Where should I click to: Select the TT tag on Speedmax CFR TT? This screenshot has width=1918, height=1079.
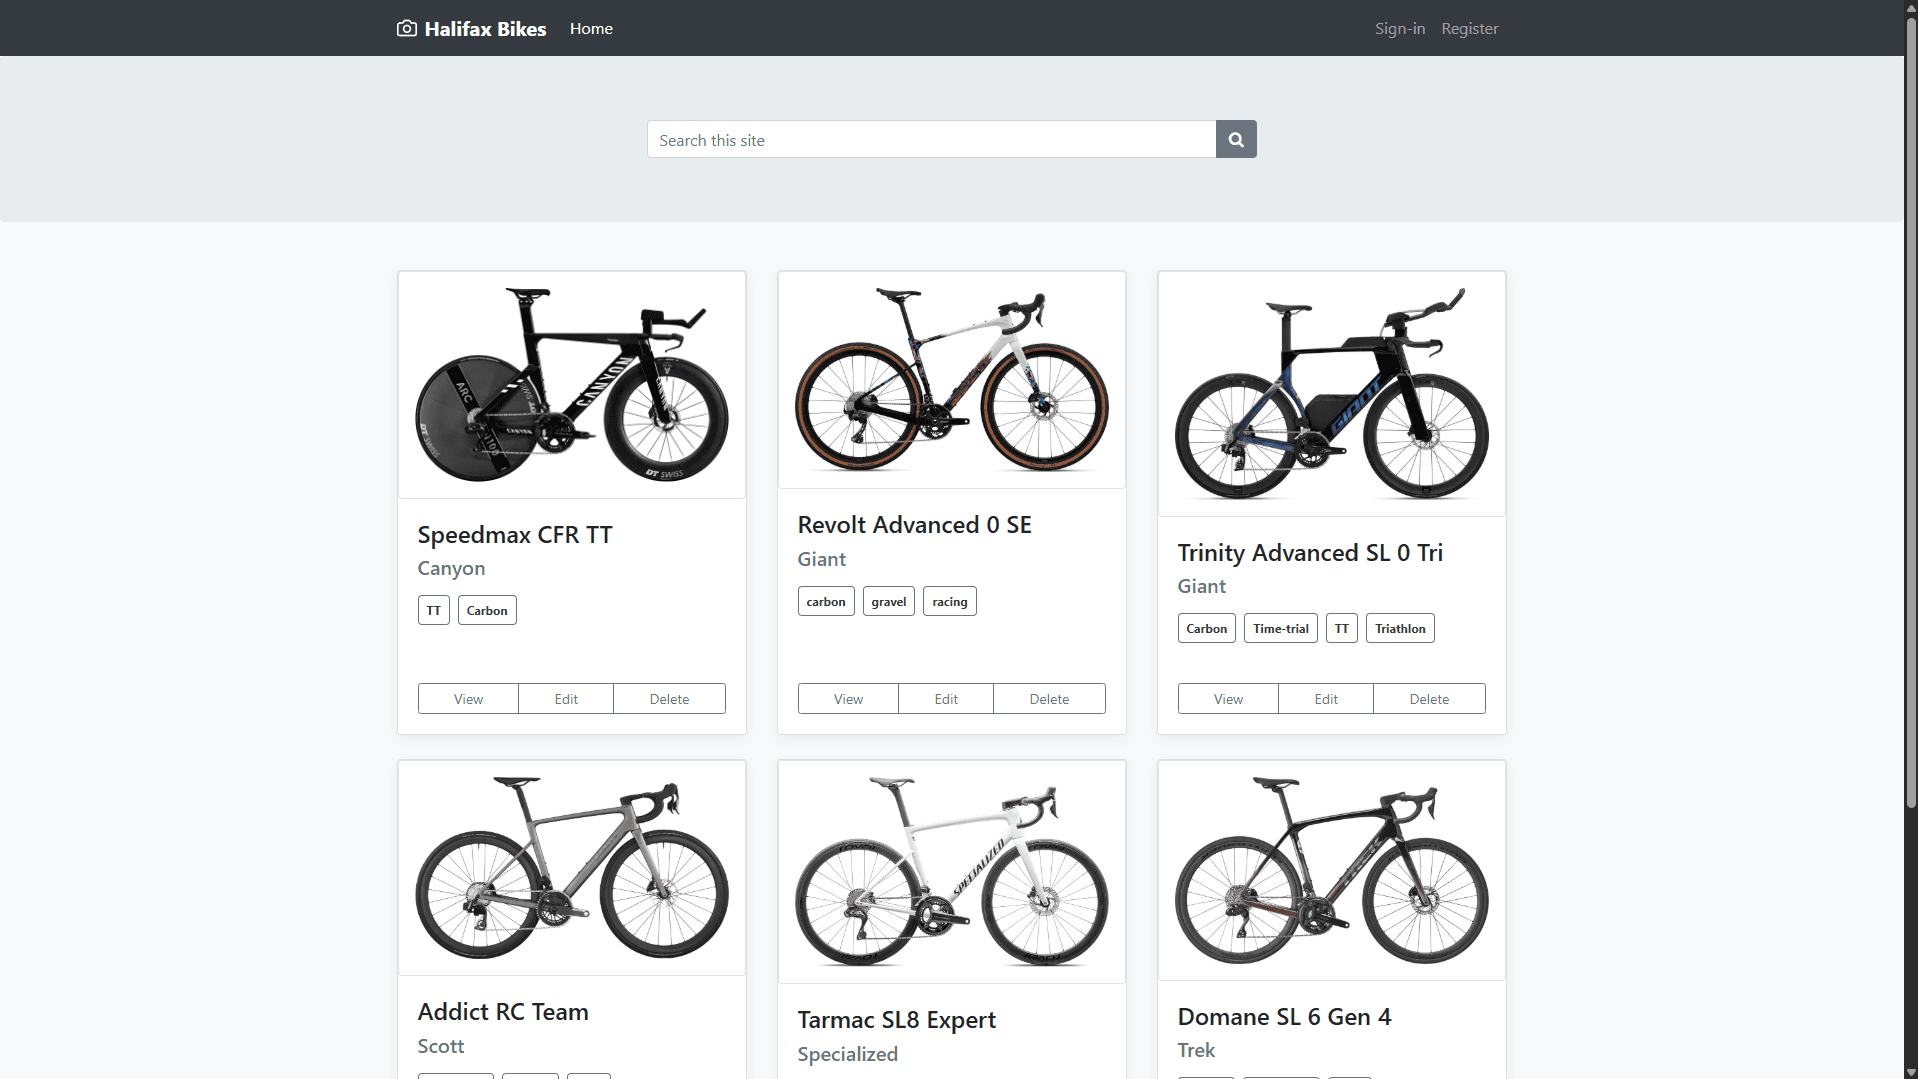433,610
